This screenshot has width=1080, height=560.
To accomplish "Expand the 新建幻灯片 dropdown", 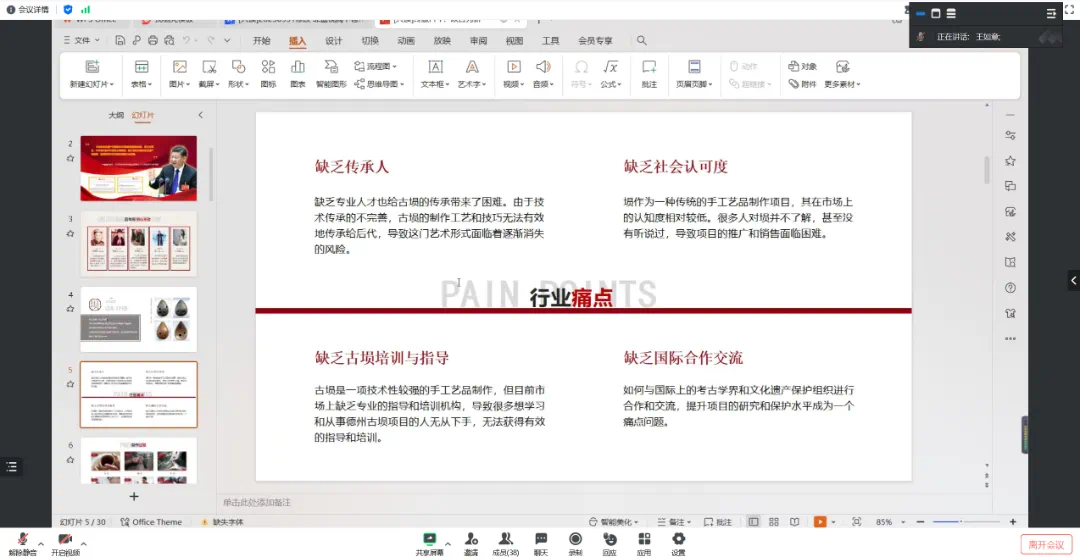I will click(92, 85).
